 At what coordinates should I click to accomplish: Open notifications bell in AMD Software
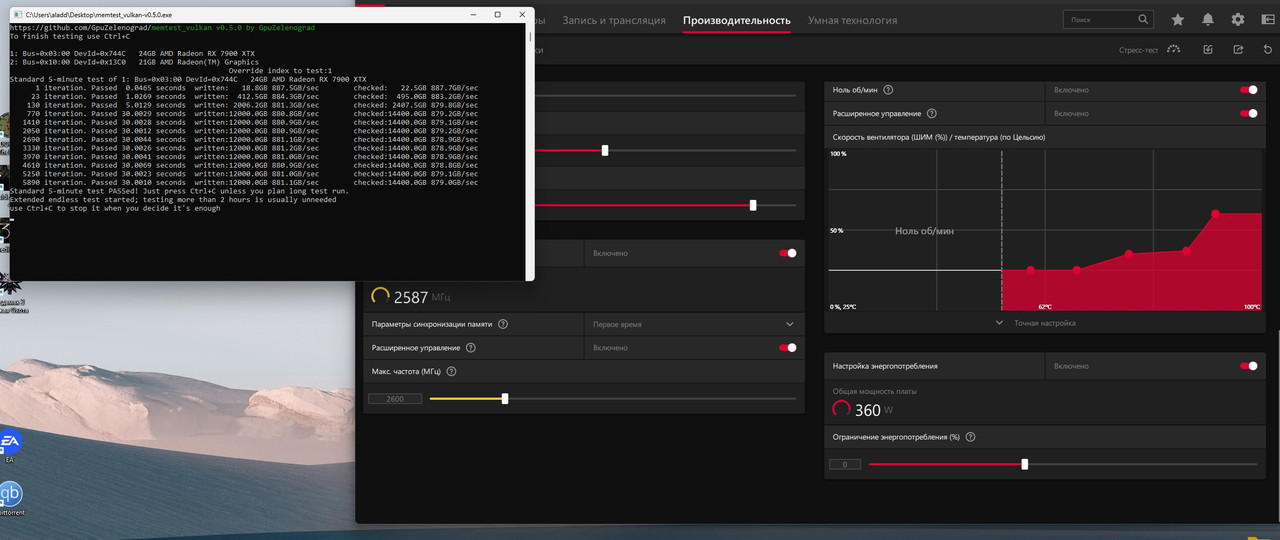tap(1208, 20)
